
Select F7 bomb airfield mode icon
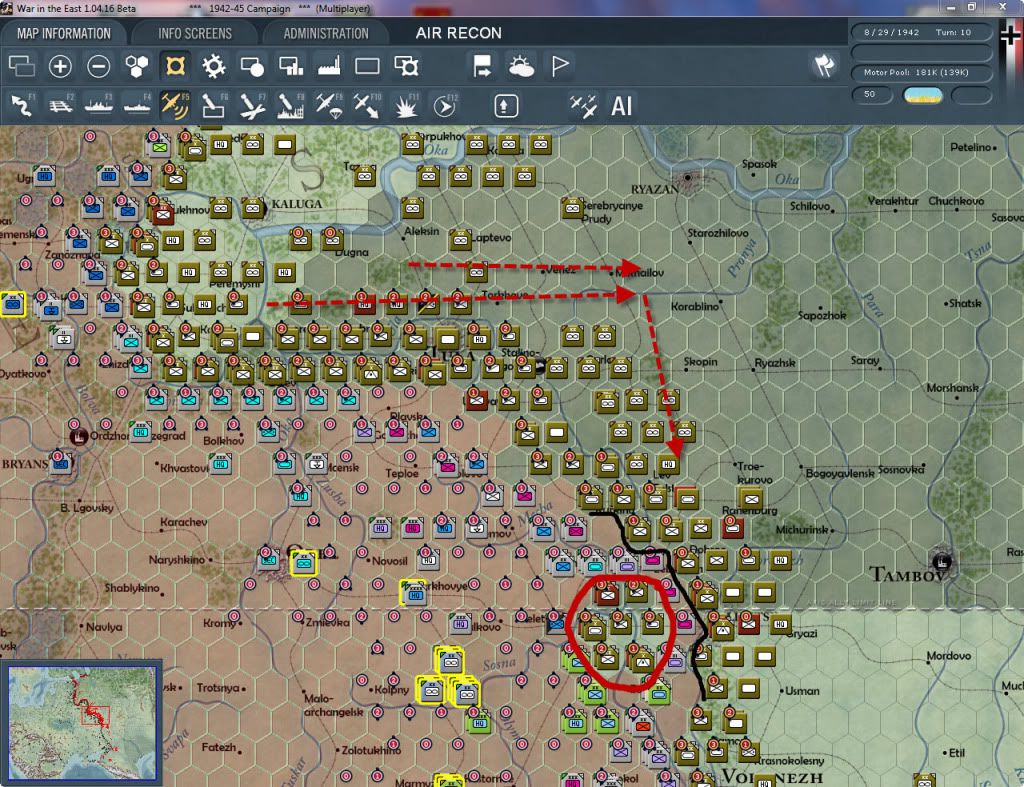pyautogui.click(x=252, y=105)
